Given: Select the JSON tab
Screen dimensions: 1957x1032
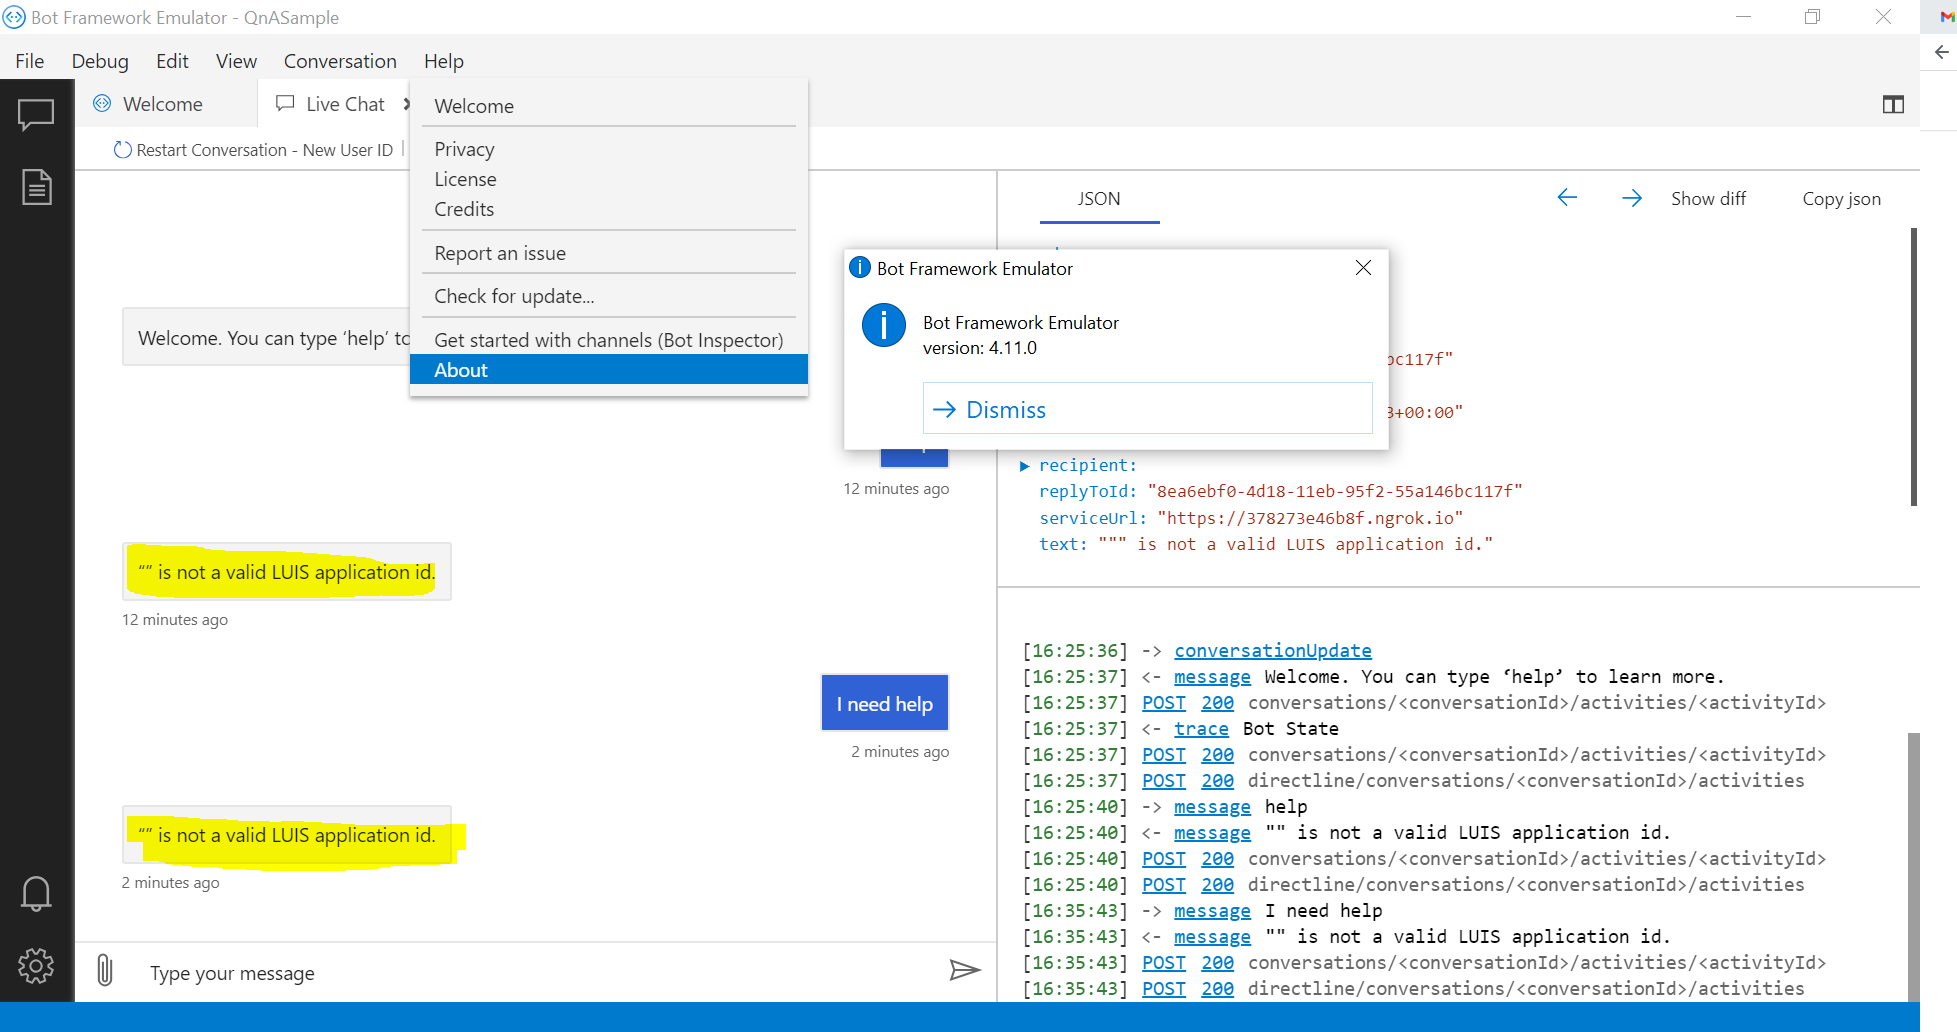Looking at the screenshot, I should pos(1099,198).
